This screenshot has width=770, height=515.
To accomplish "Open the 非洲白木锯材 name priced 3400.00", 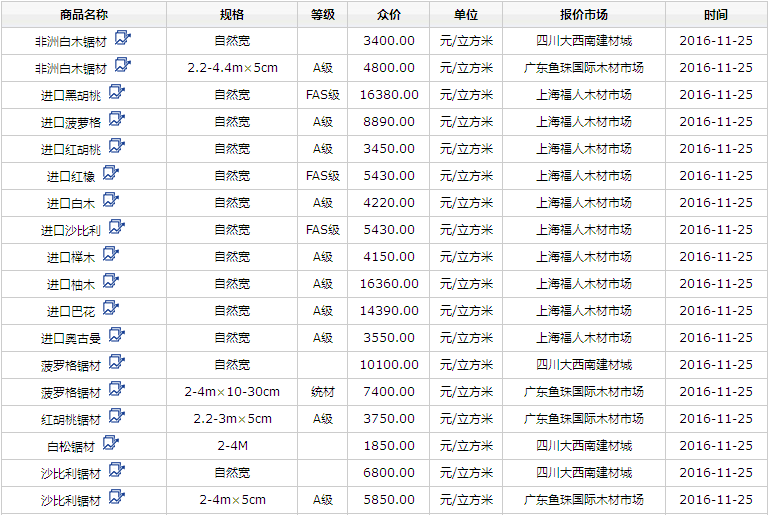I will (70, 41).
